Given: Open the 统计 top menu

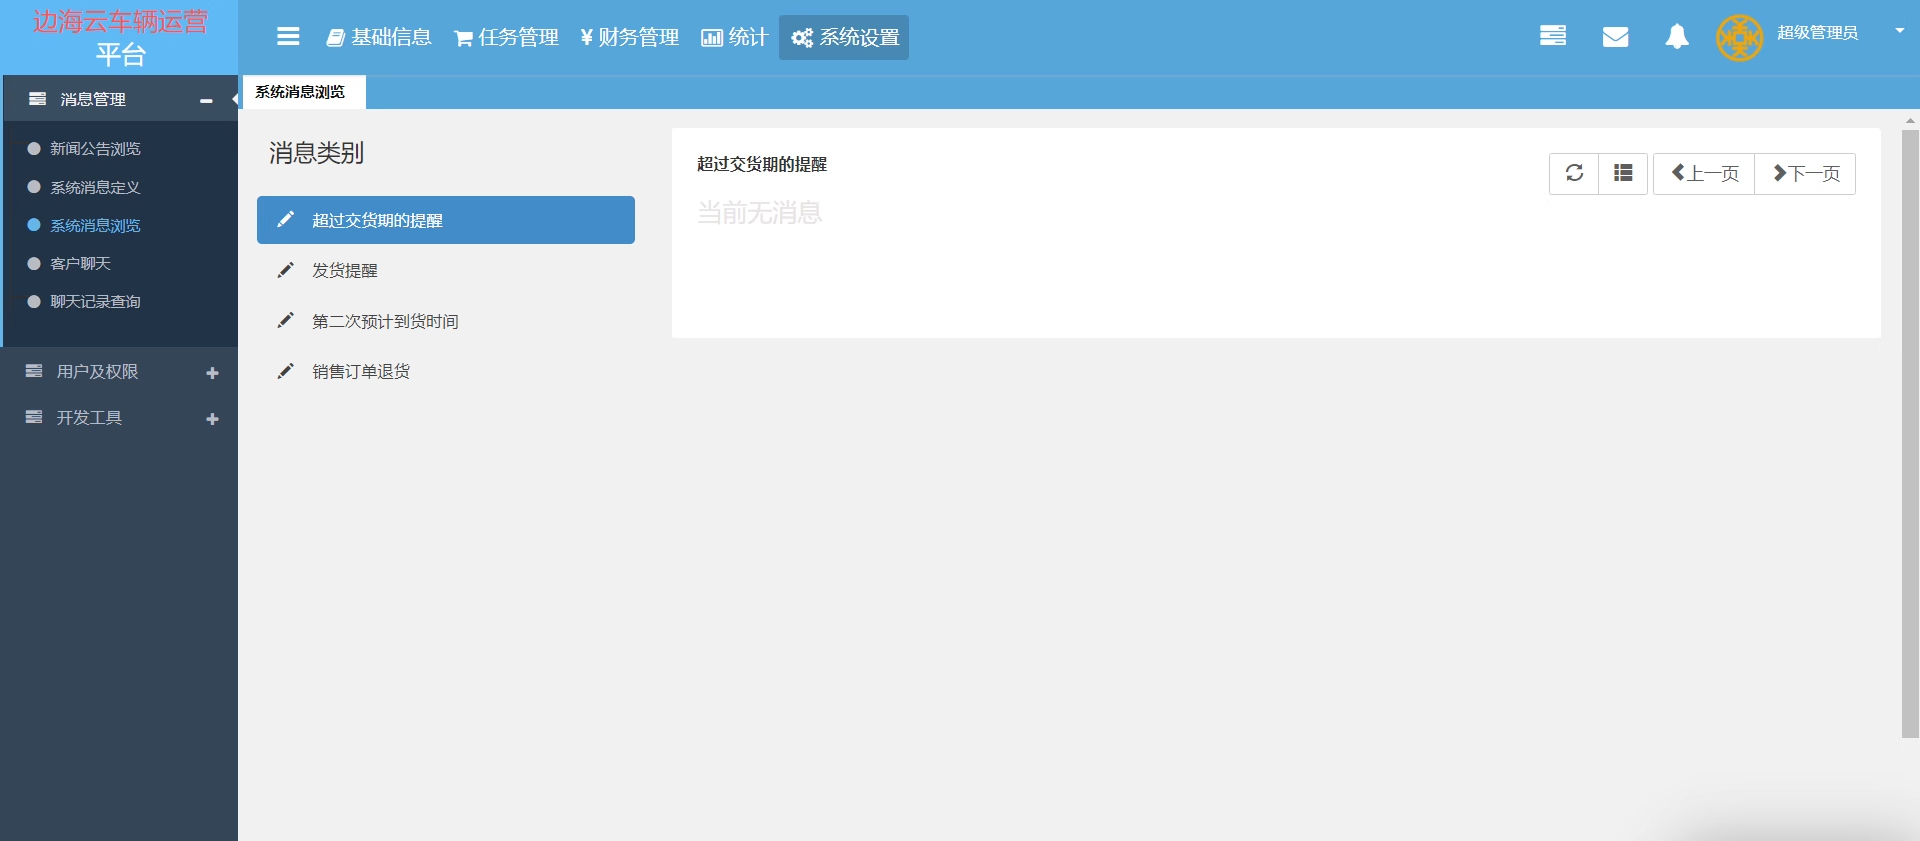Looking at the screenshot, I should (734, 37).
